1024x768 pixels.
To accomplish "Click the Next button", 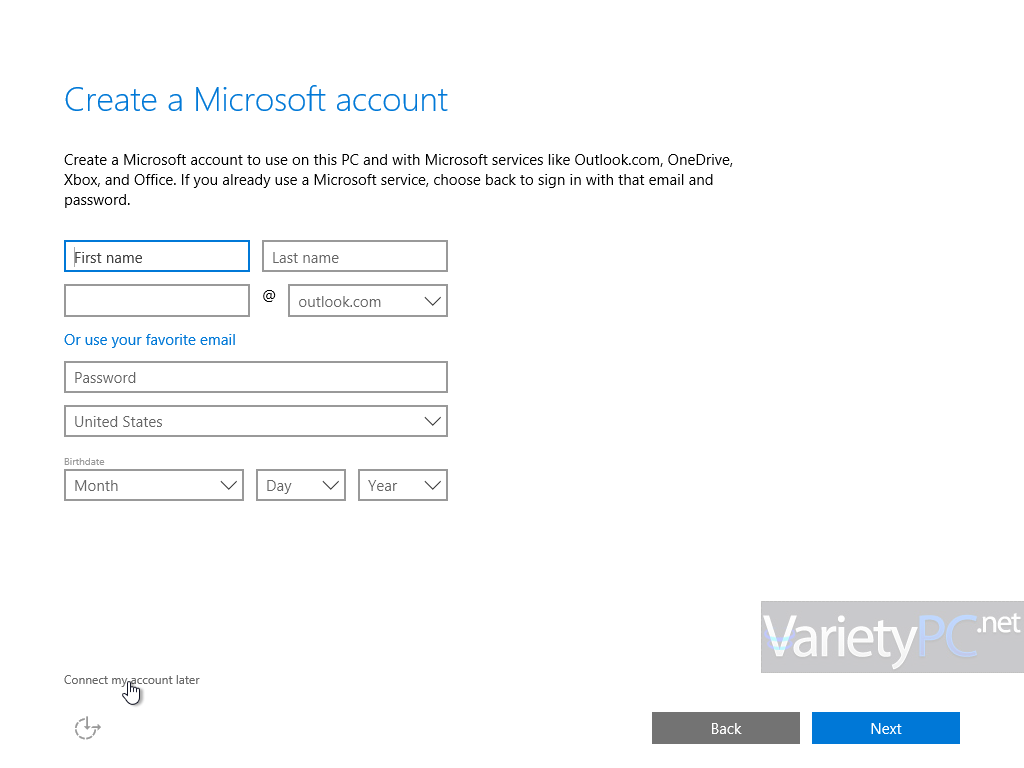I will pyautogui.click(x=886, y=728).
